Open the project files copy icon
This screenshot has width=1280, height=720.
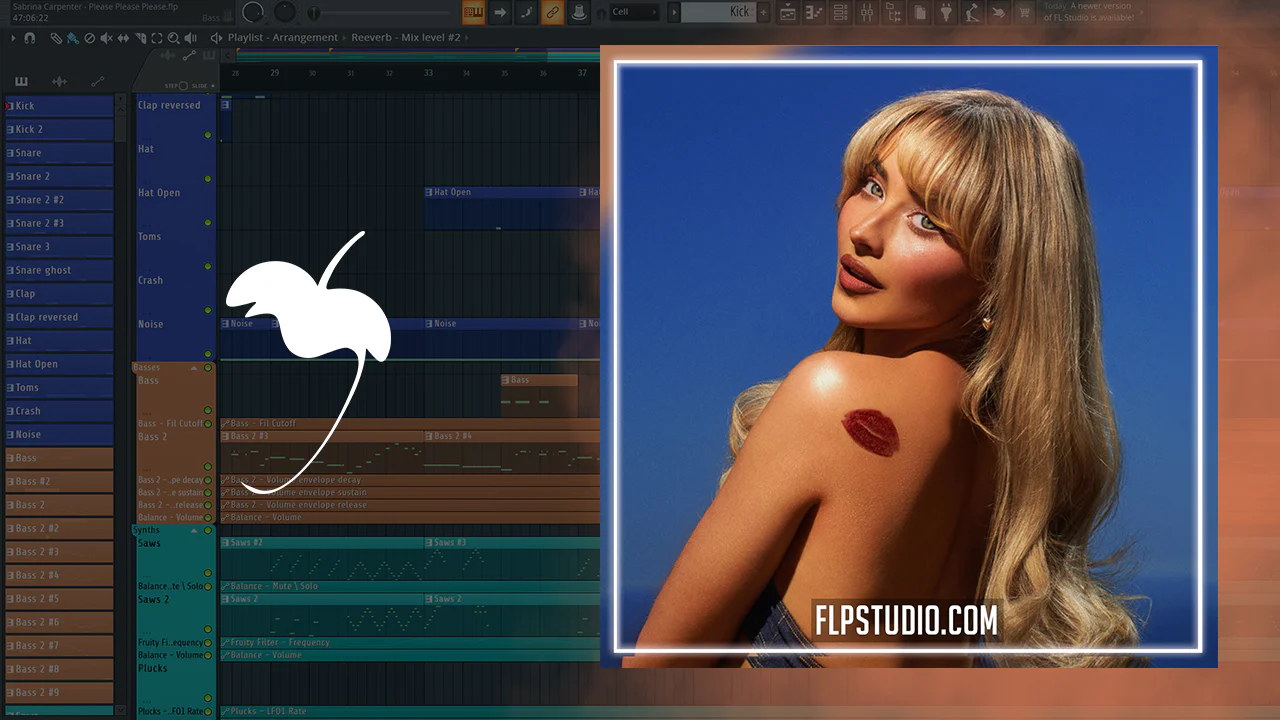coord(920,12)
